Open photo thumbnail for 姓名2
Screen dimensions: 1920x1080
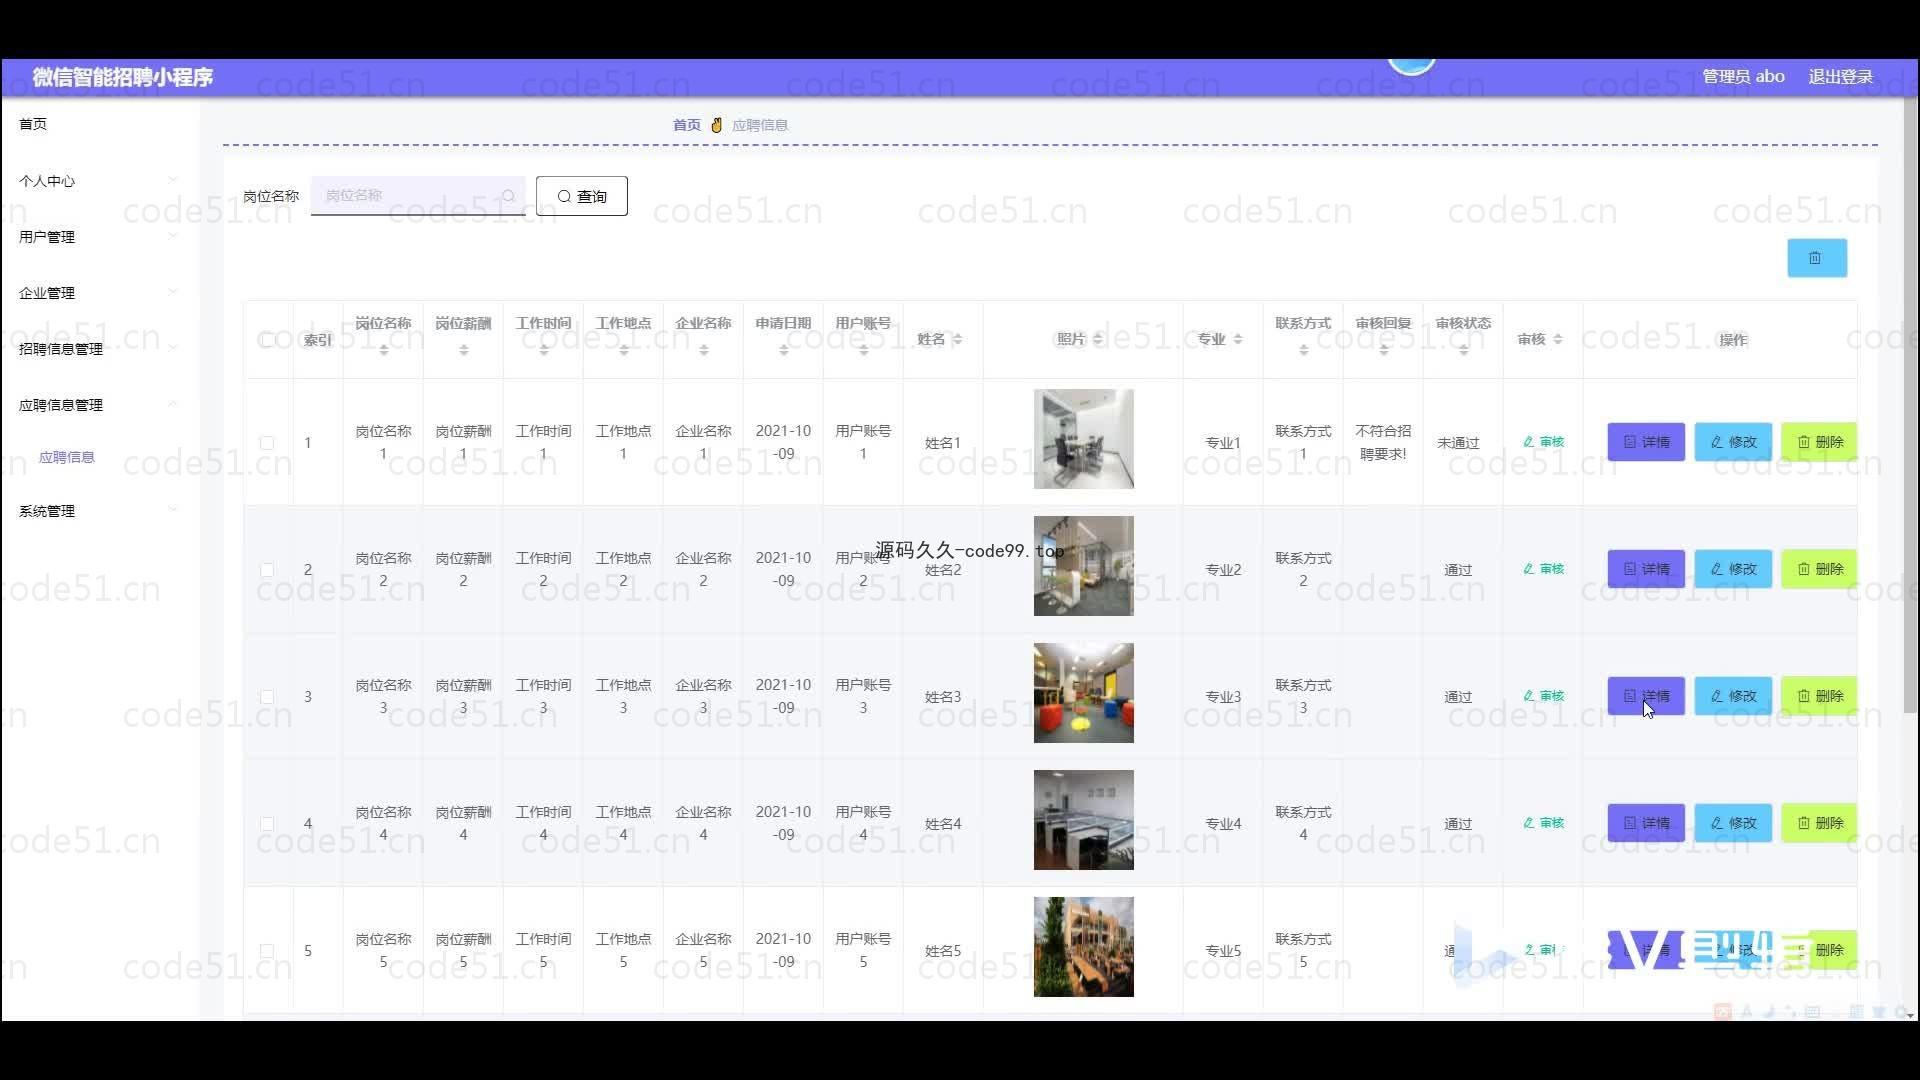pos(1083,566)
